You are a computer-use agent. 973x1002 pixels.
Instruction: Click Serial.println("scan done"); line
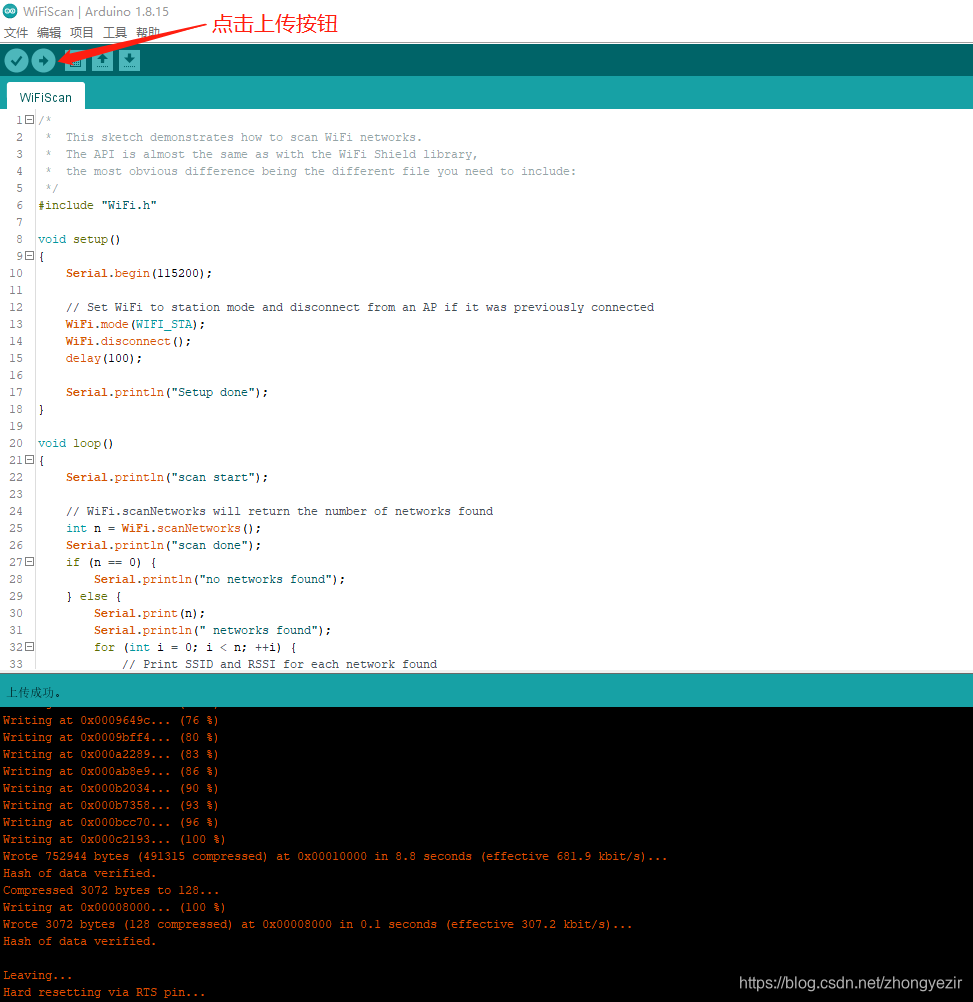click(164, 545)
